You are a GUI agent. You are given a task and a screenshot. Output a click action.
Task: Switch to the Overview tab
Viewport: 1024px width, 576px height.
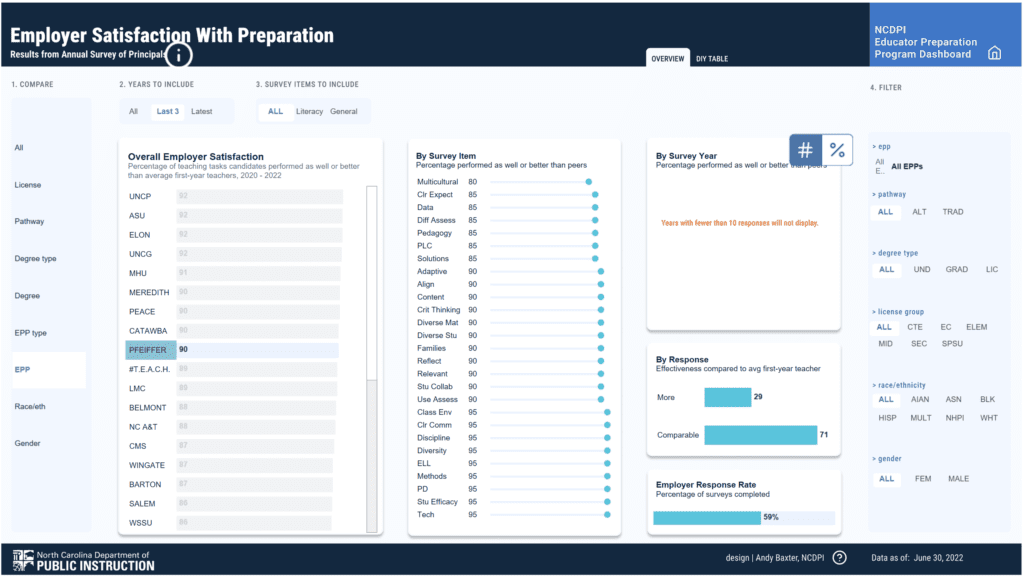coord(667,59)
